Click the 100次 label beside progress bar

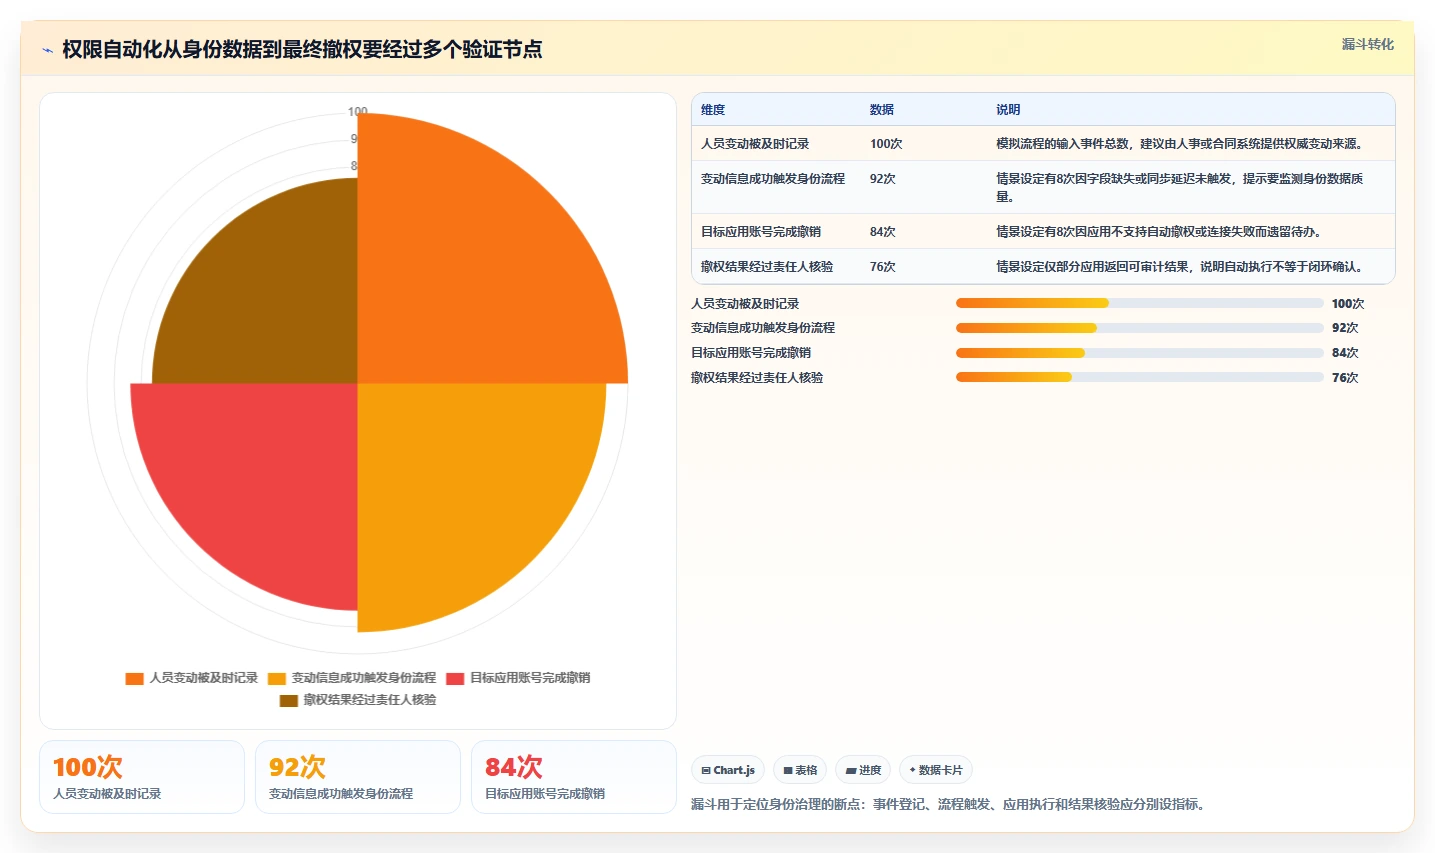pyautogui.click(x=1348, y=304)
